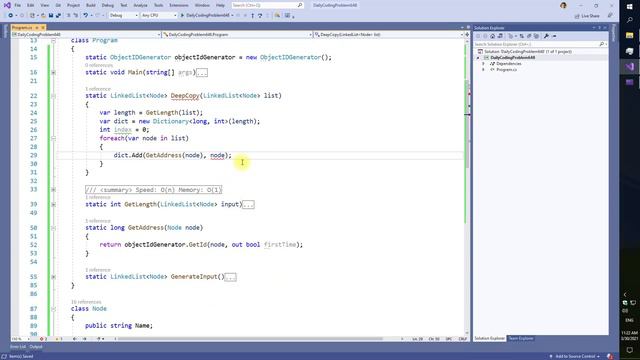
Task: Collapse the foreach block outline
Action: tap(53, 138)
